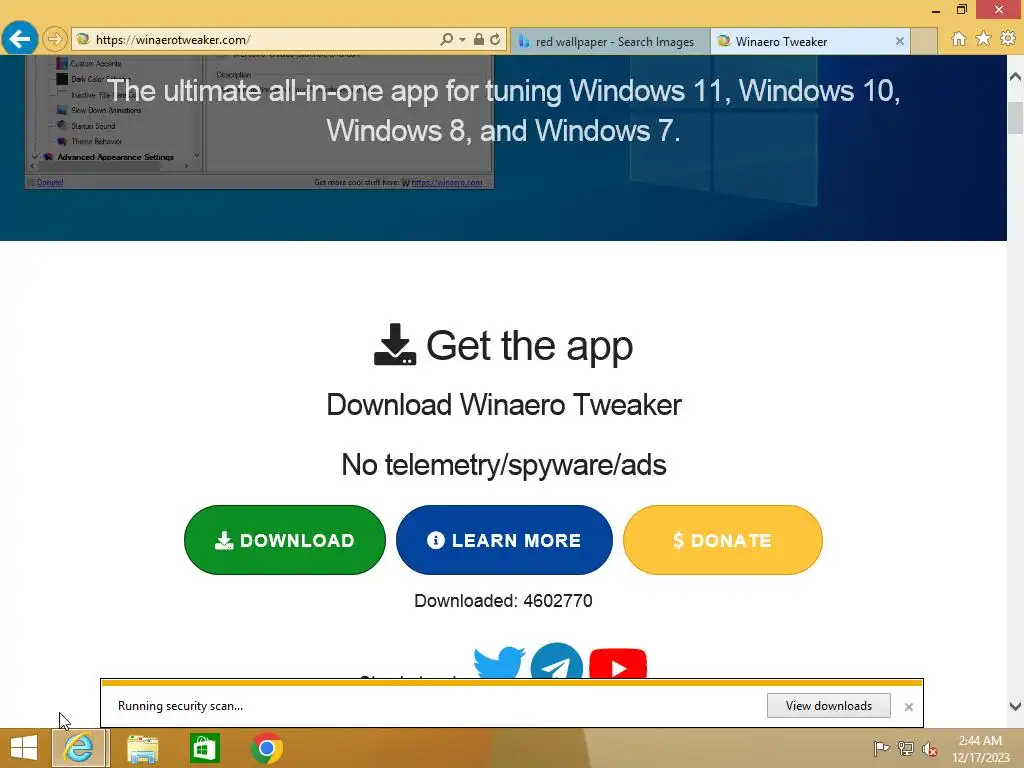
Task: Open File Explorer from taskbar
Action: point(142,748)
